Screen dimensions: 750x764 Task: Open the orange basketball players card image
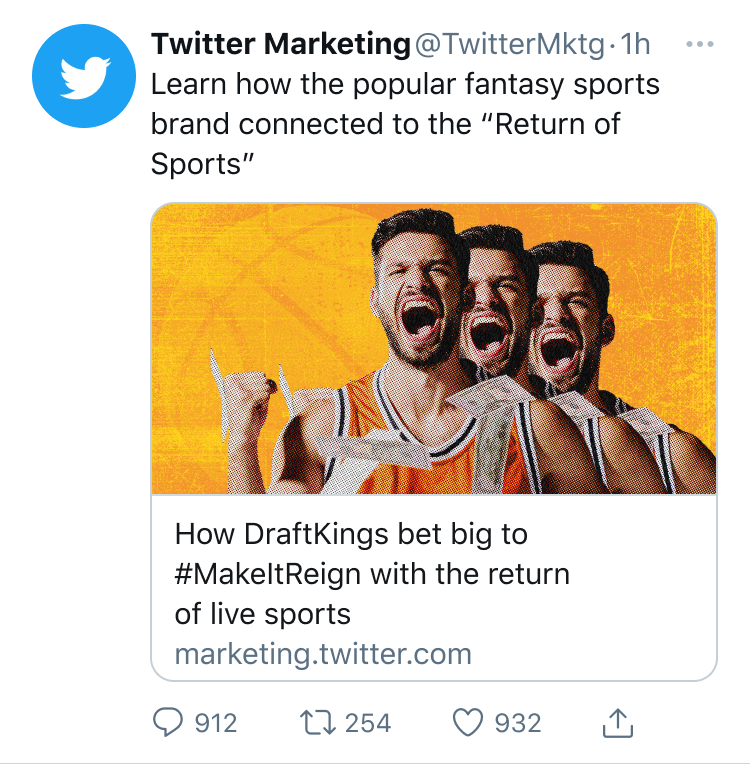tap(433, 348)
